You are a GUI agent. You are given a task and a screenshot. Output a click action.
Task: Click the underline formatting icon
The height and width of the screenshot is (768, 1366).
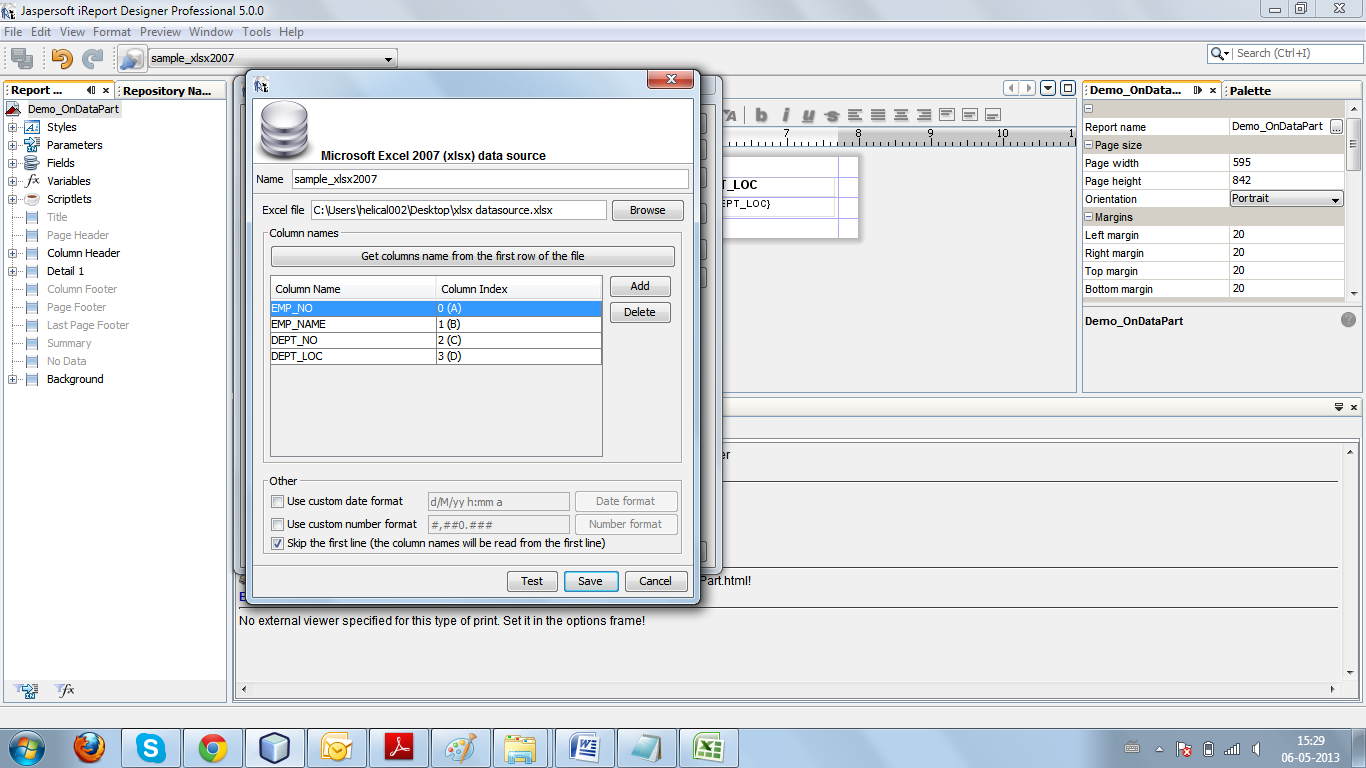pyautogui.click(x=808, y=115)
